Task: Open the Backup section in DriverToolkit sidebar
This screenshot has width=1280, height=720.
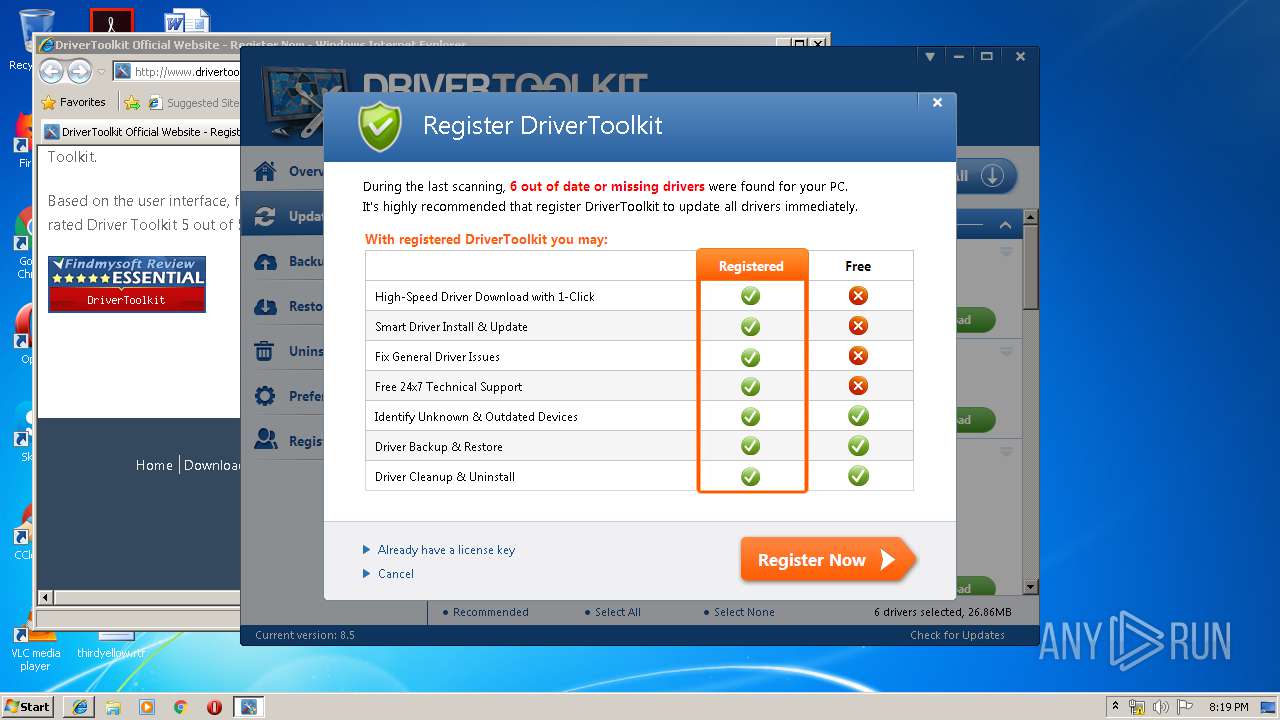Action: tap(283, 261)
